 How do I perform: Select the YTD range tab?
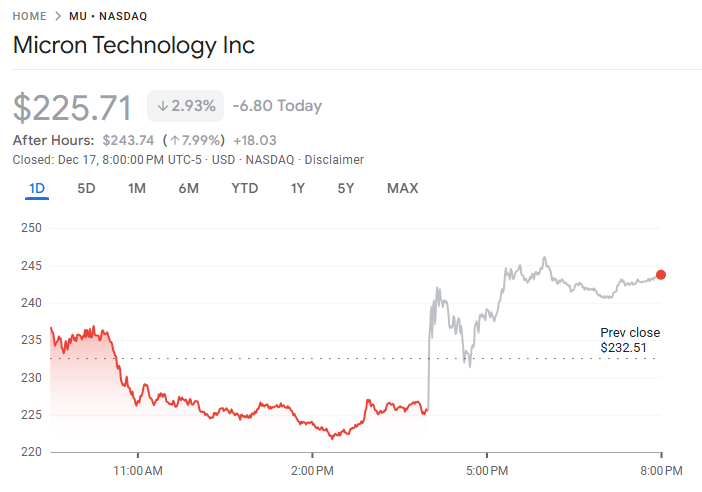pyautogui.click(x=244, y=188)
